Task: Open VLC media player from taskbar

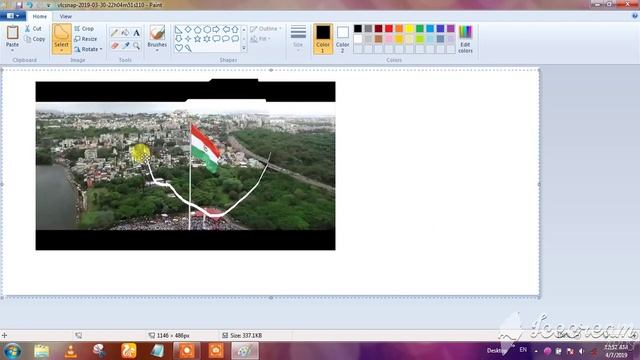Action: point(71,351)
